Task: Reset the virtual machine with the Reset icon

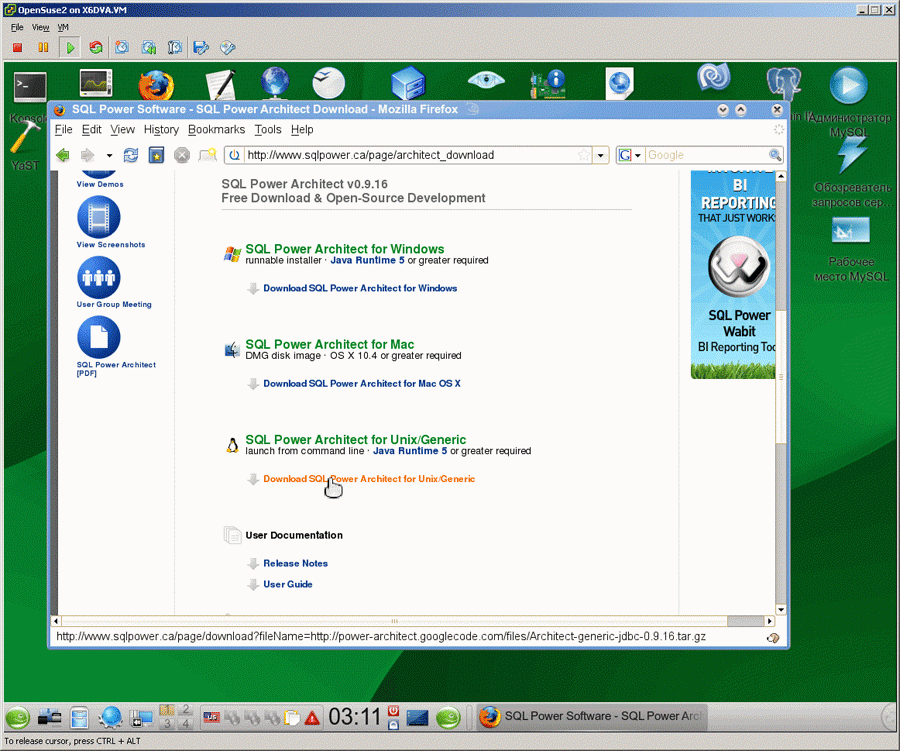Action: (x=96, y=48)
